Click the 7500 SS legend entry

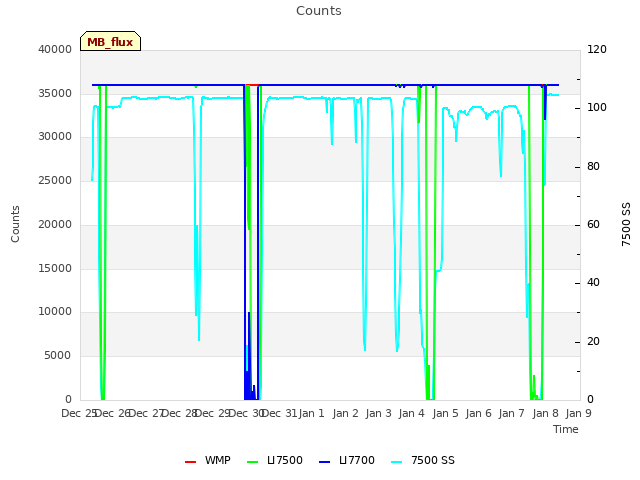(x=422, y=460)
